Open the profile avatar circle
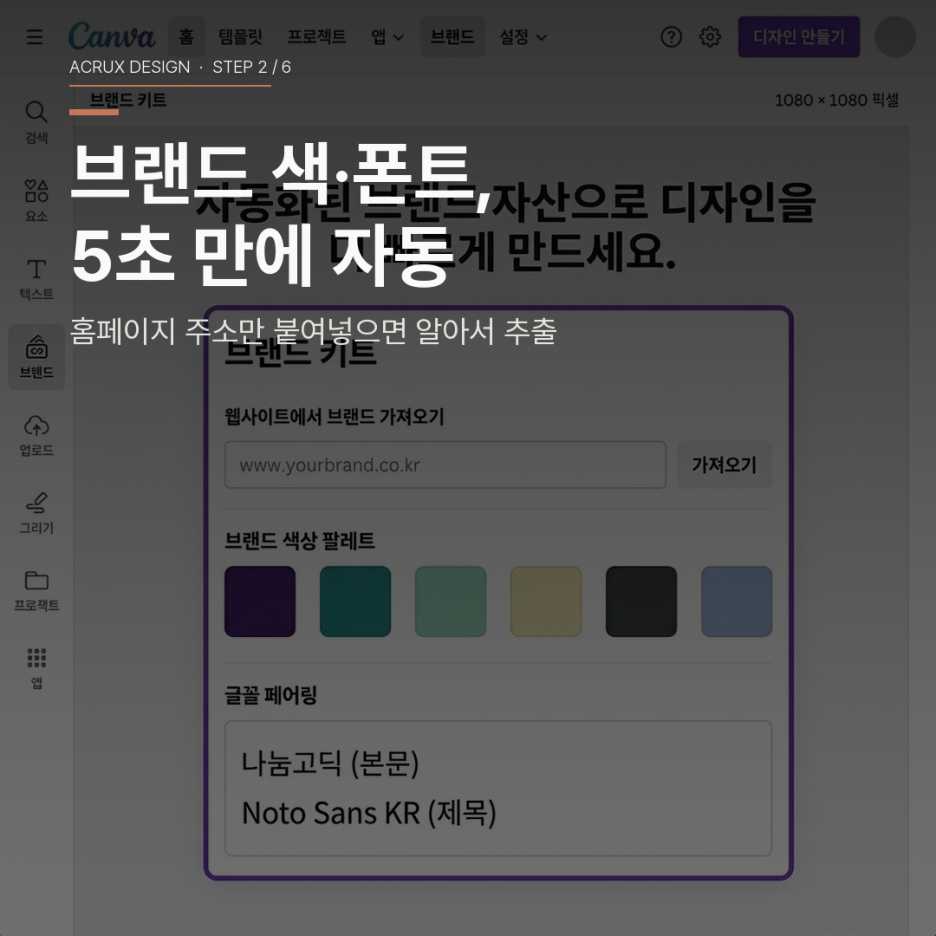936x936 pixels. pyautogui.click(x=895, y=37)
